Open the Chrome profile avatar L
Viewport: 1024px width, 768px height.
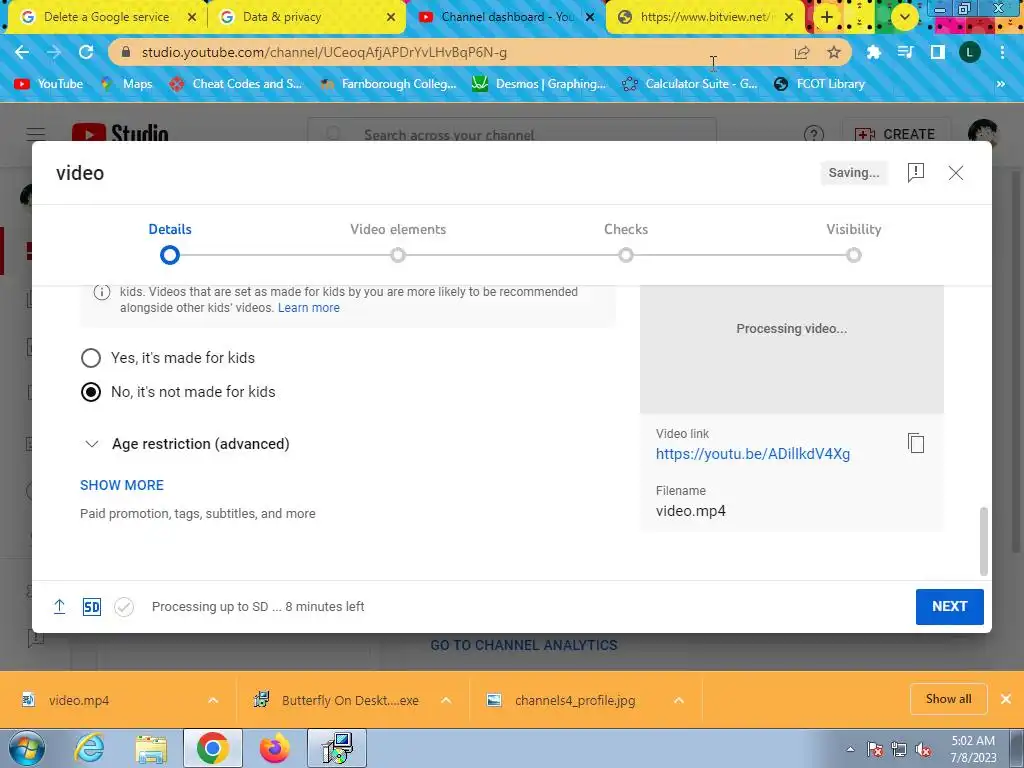pos(970,52)
